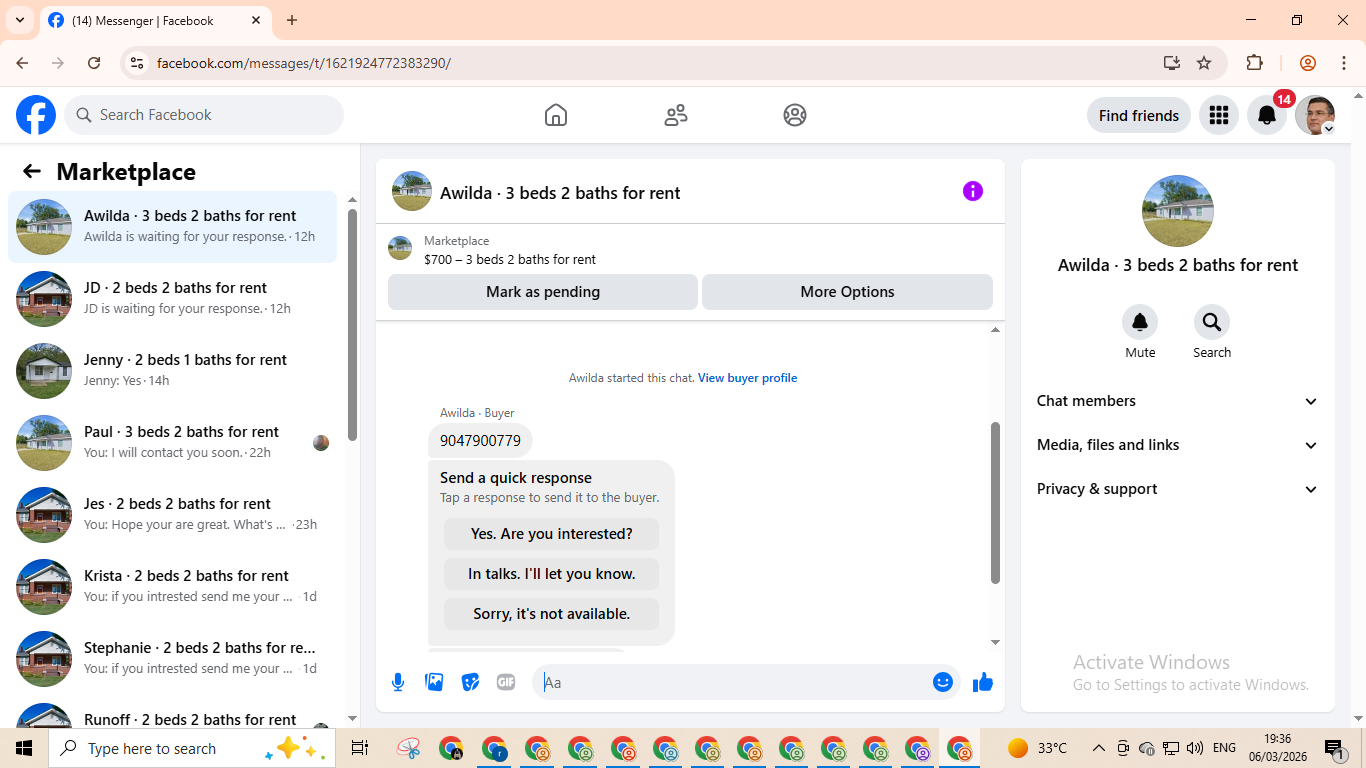Viewport: 1366px width, 768px height.
Task: Open conversation information purple icon
Action: tap(973, 191)
